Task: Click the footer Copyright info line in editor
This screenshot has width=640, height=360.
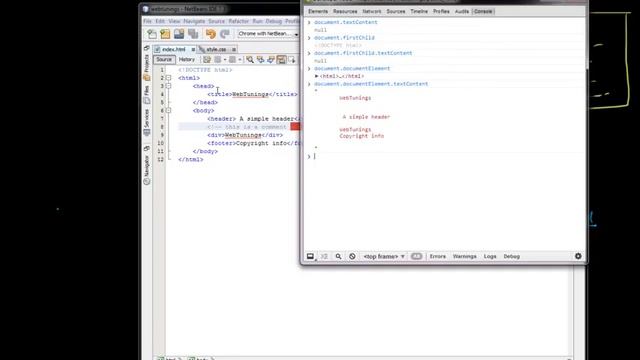Action: tap(254, 143)
